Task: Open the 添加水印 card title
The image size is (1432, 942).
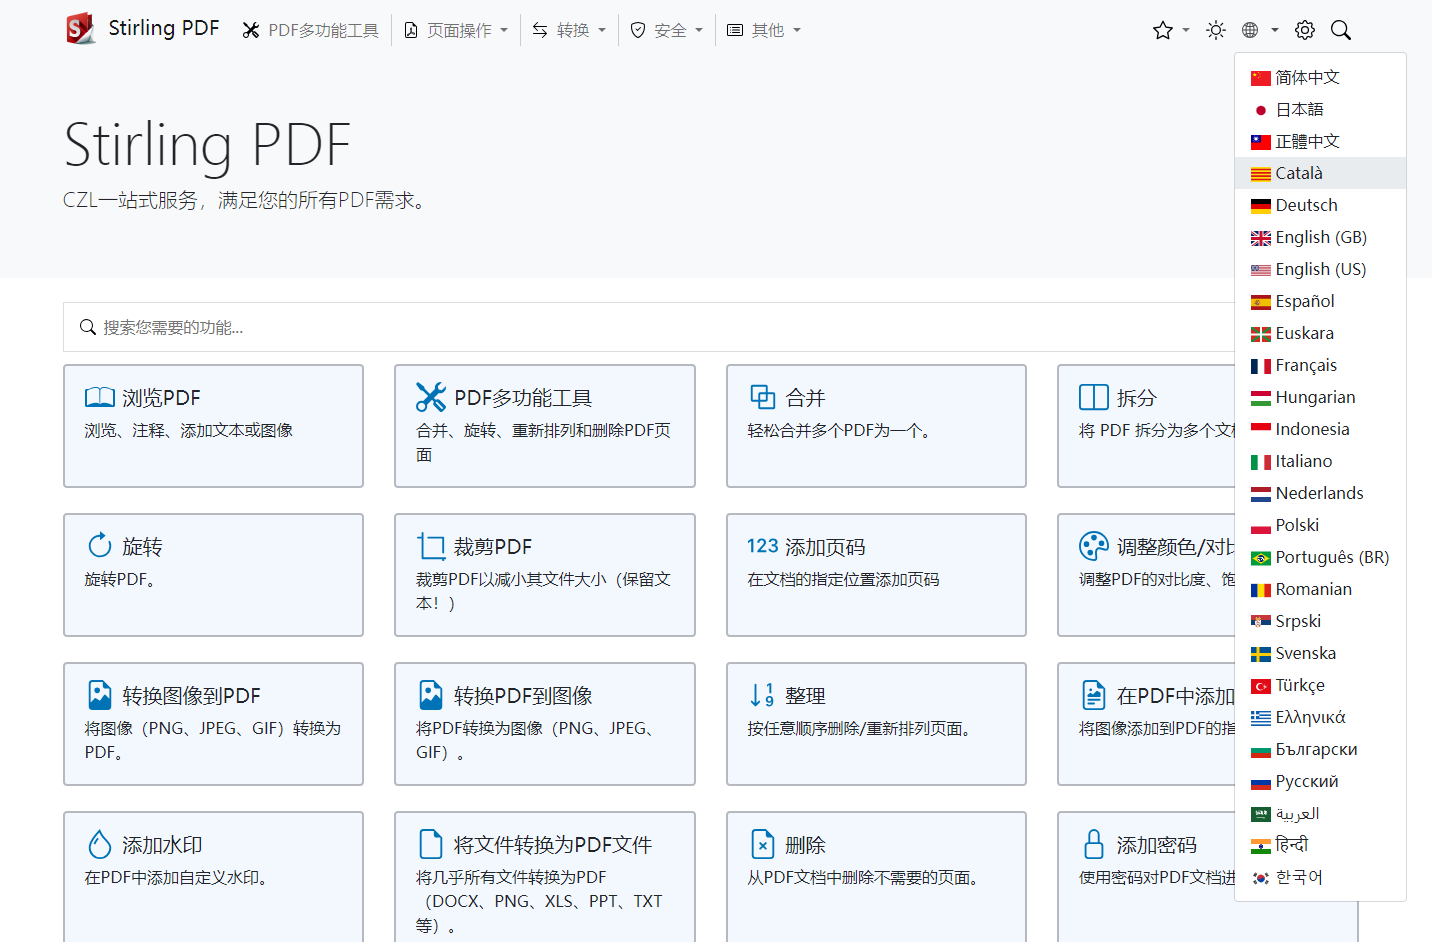Action: pyautogui.click(x=162, y=845)
